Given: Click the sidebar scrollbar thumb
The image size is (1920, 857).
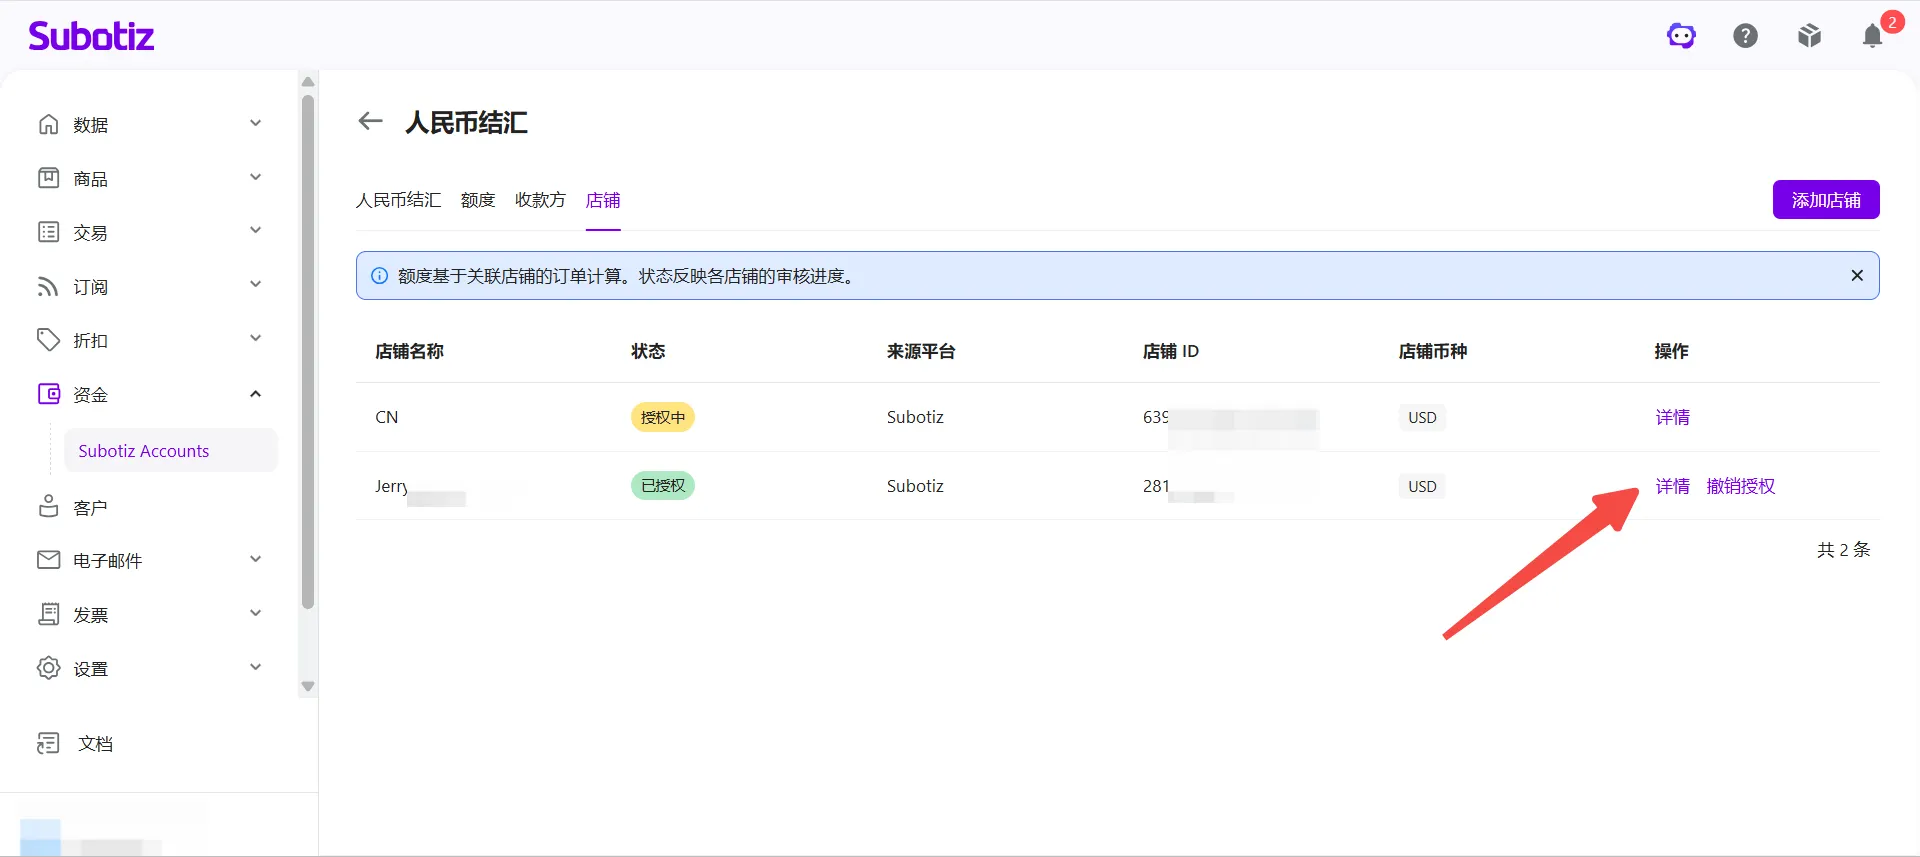Looking at the screenshot, I should point(308,351).
